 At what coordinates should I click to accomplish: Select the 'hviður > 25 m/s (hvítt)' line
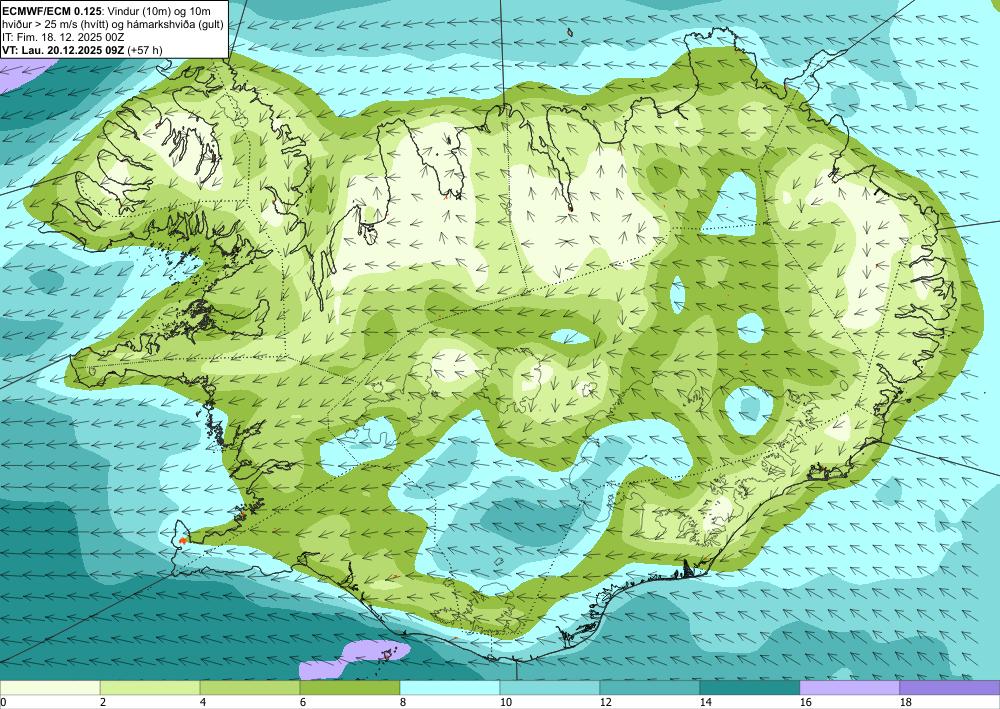tap(55, 23)
